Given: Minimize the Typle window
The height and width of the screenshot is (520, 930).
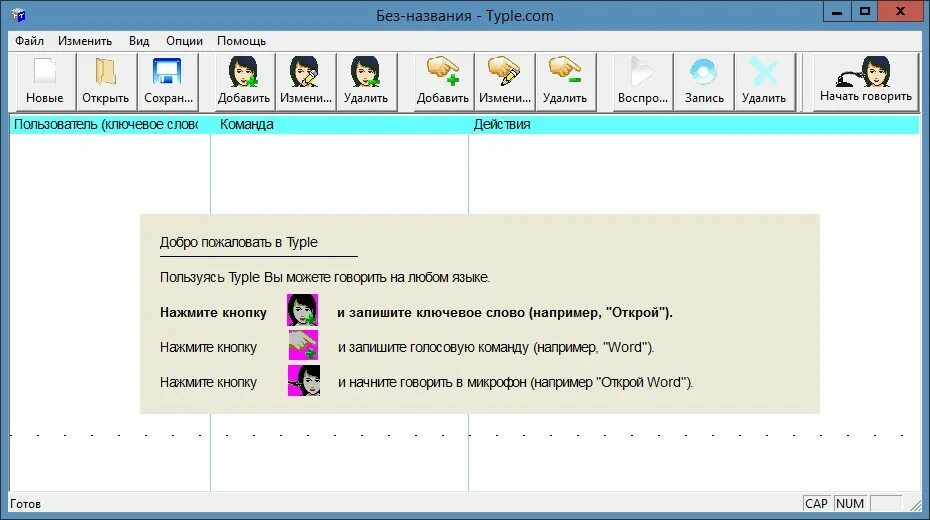Looking at the screenshot, I should click(837, 12).
